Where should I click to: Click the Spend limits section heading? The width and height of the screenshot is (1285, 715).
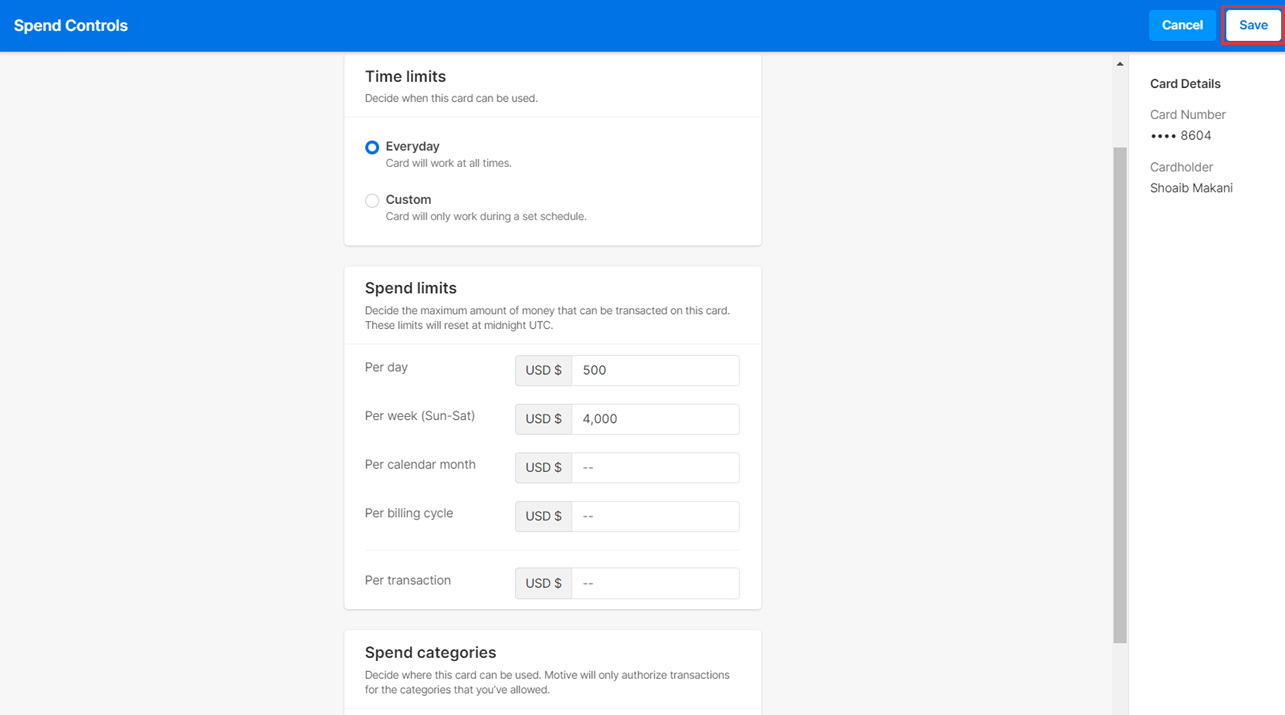click(x=410, y=288)
